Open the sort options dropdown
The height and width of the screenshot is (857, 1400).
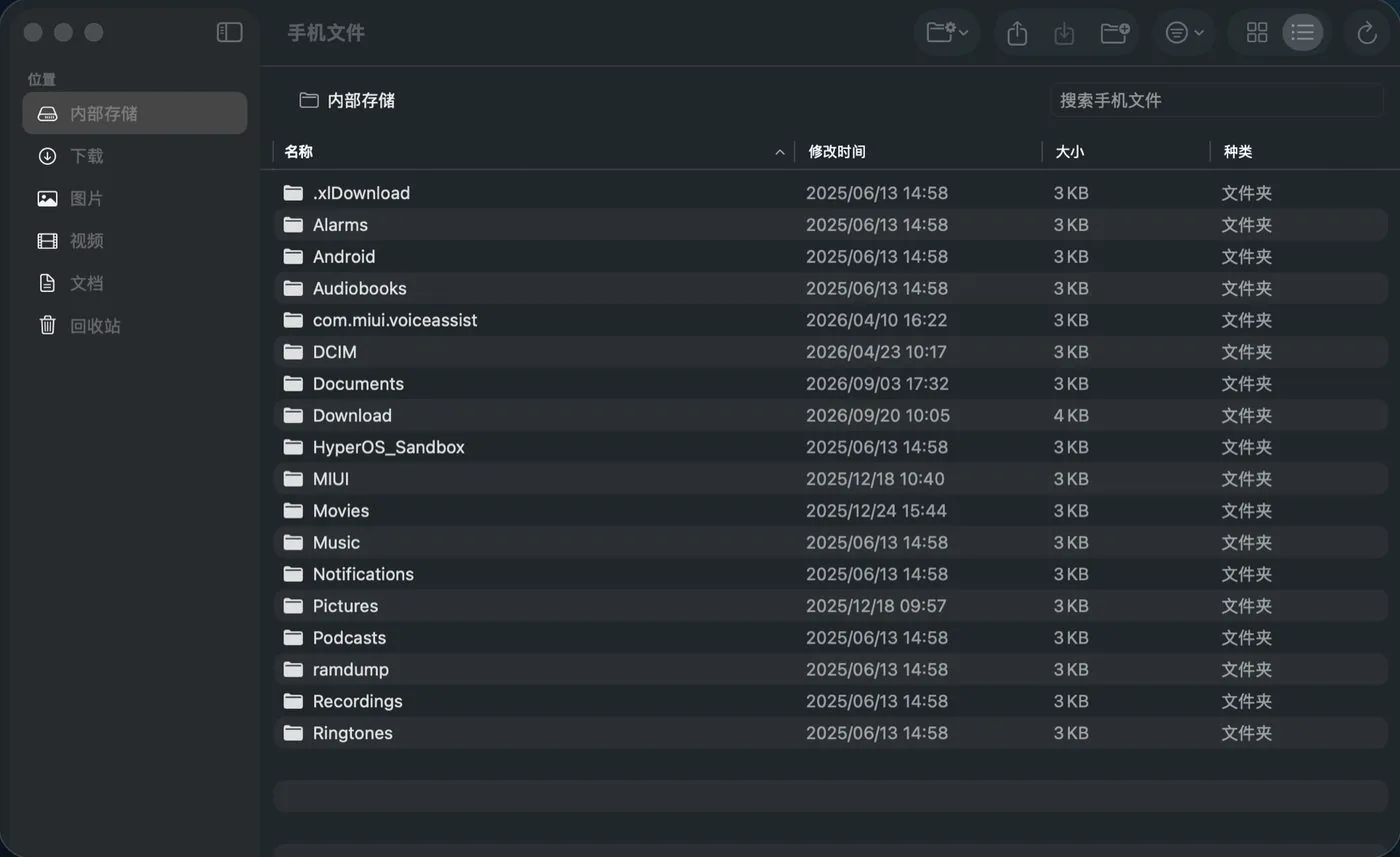(1184, 33)
